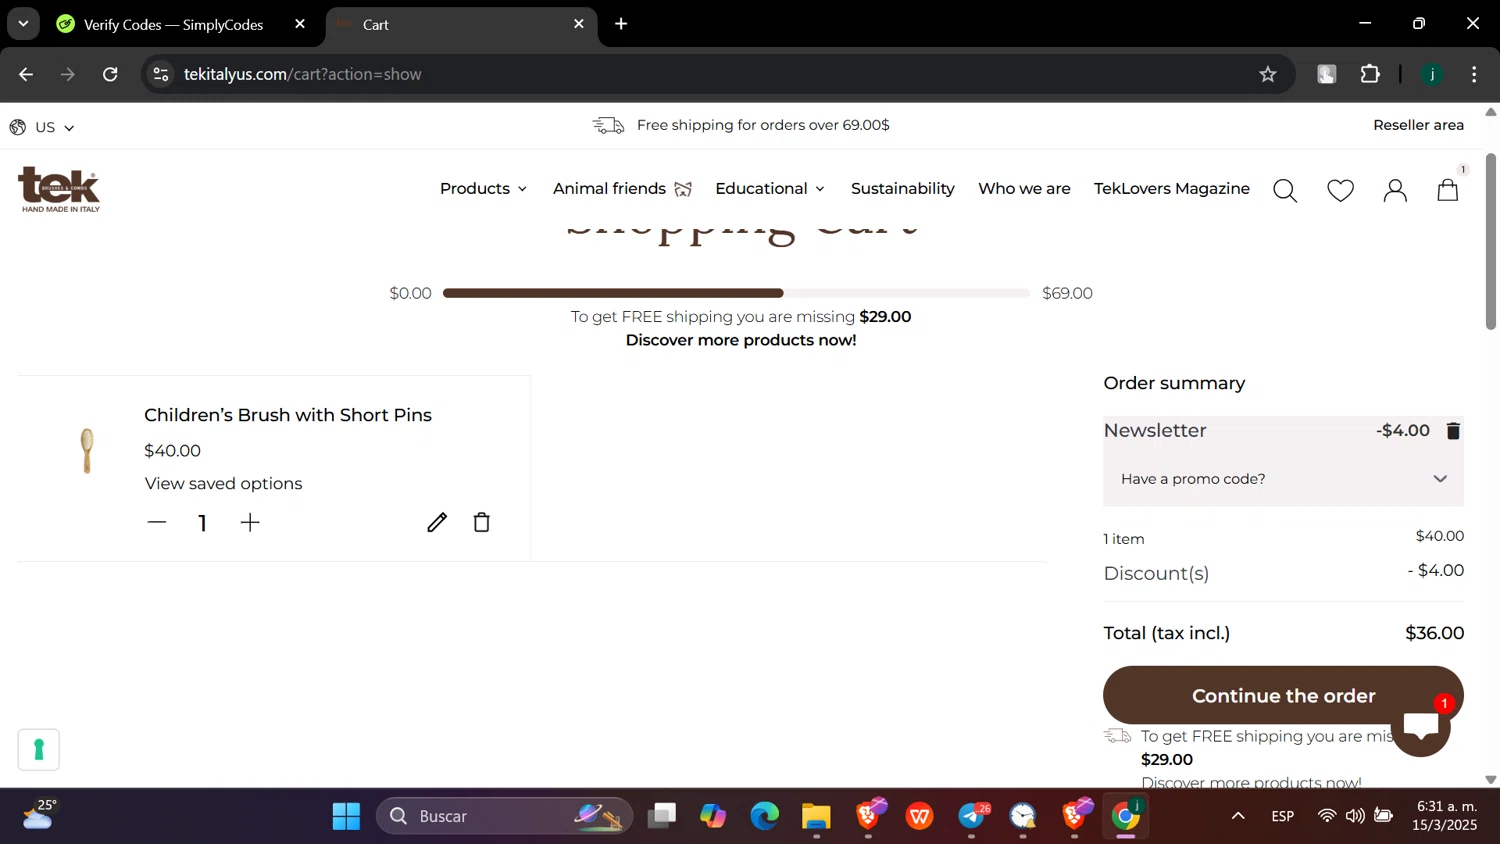Open the shopping bag cart icon
Image resolution: width=1500 pixels, height=844 pixels.
coord(1448,189)
